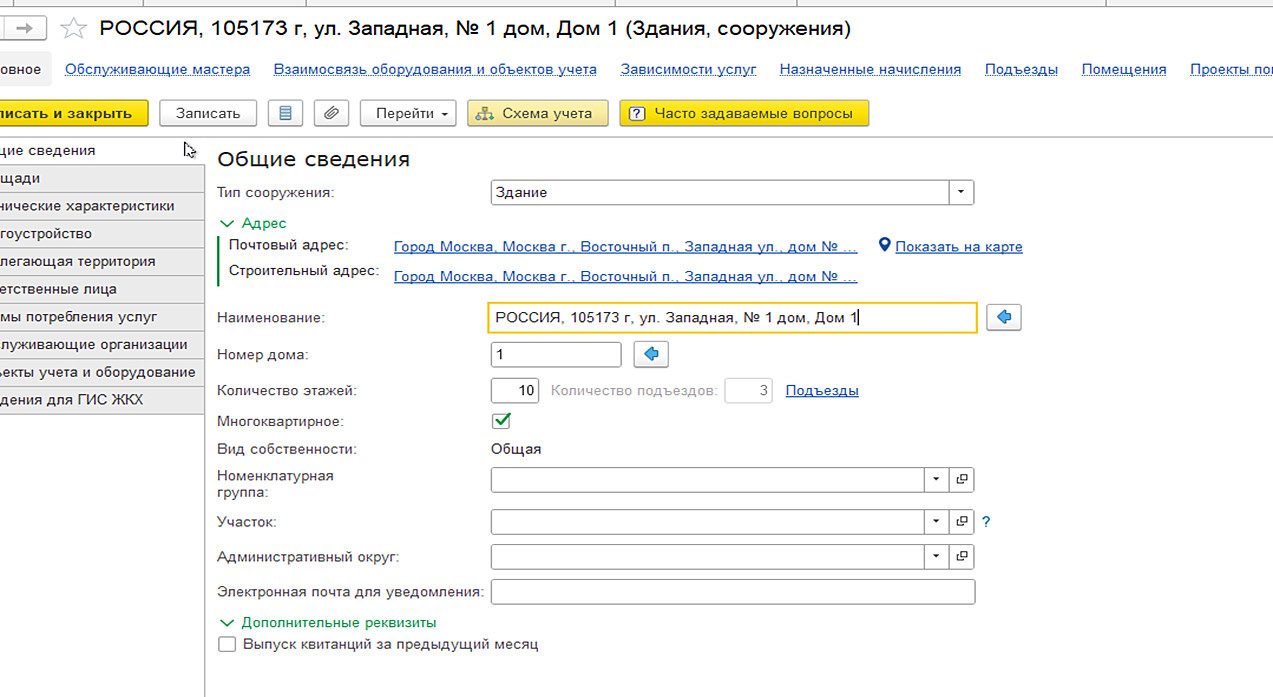Open the Обслуживающие мастера tab

[x=158, y=69]
